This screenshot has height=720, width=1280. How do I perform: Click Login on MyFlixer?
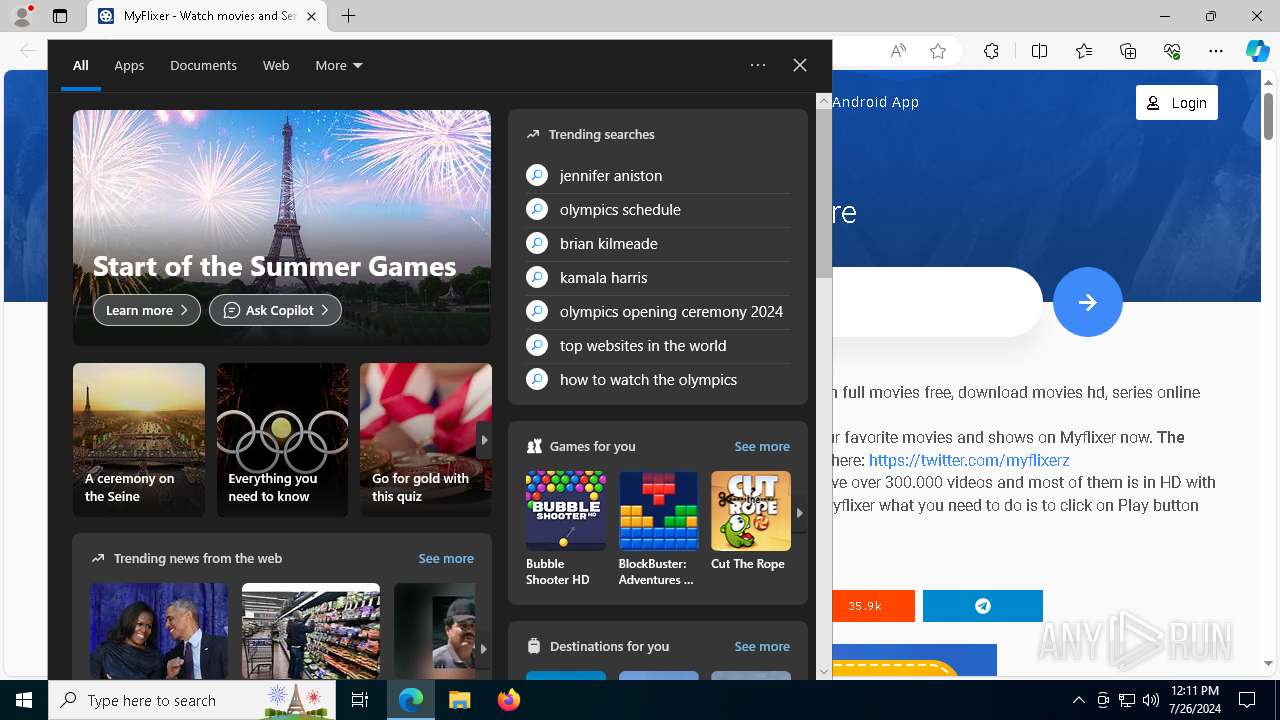(1177, 103)
